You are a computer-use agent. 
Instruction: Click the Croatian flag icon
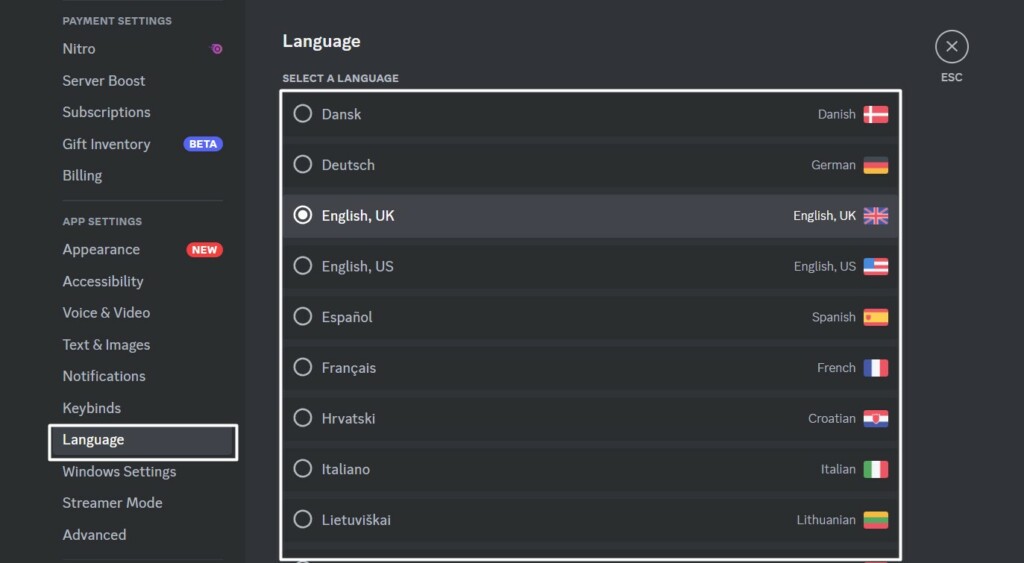click(x=875, y=419)
